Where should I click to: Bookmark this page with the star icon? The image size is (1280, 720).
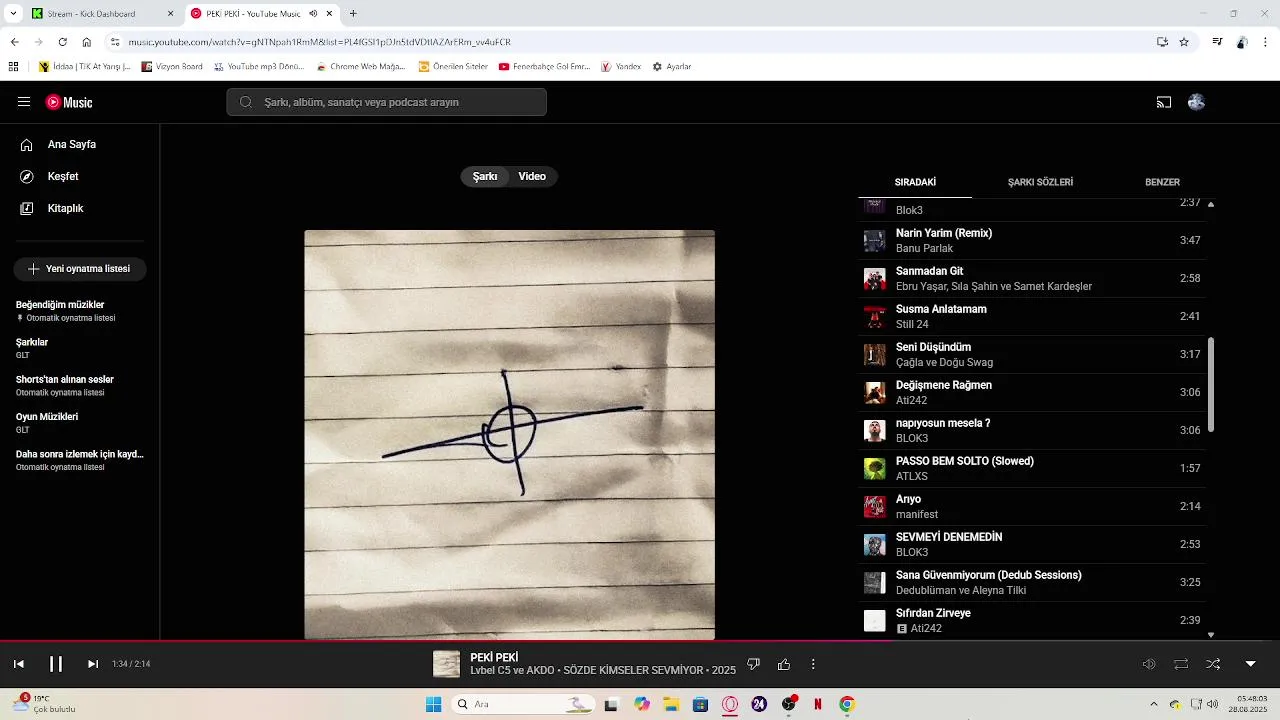(1184, 42)
